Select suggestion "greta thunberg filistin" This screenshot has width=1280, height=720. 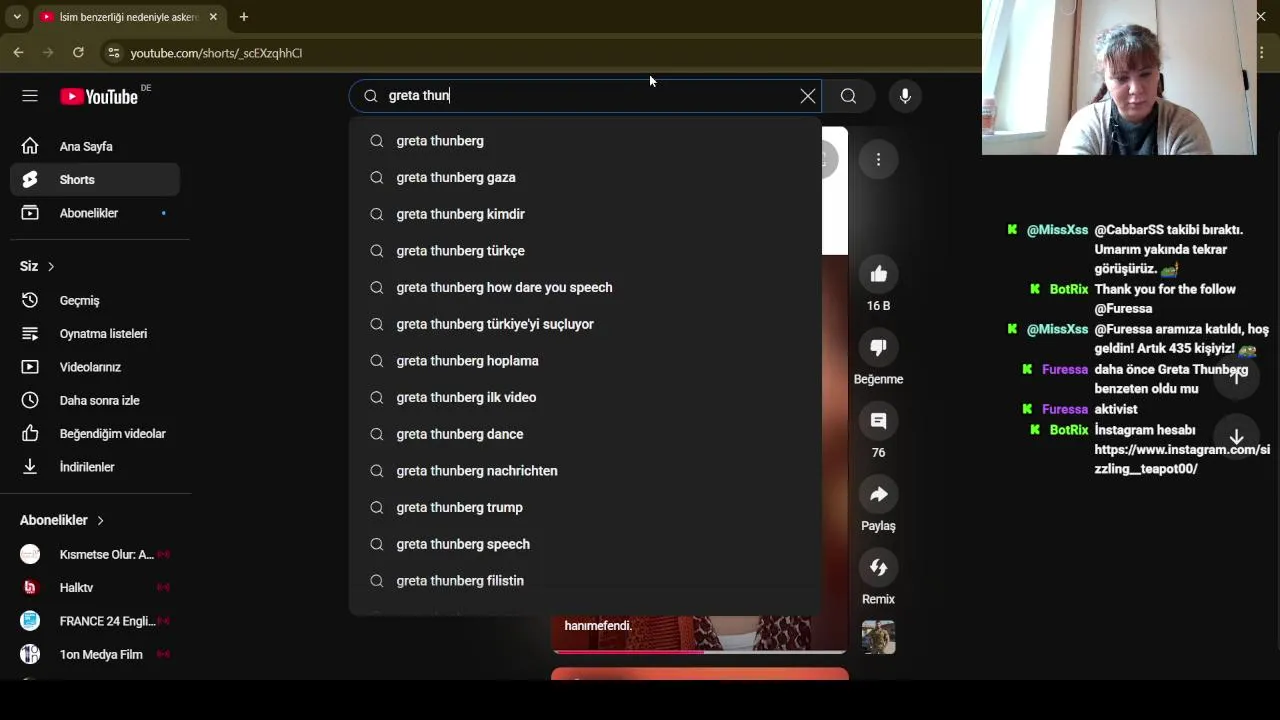(x=585, y=581)
